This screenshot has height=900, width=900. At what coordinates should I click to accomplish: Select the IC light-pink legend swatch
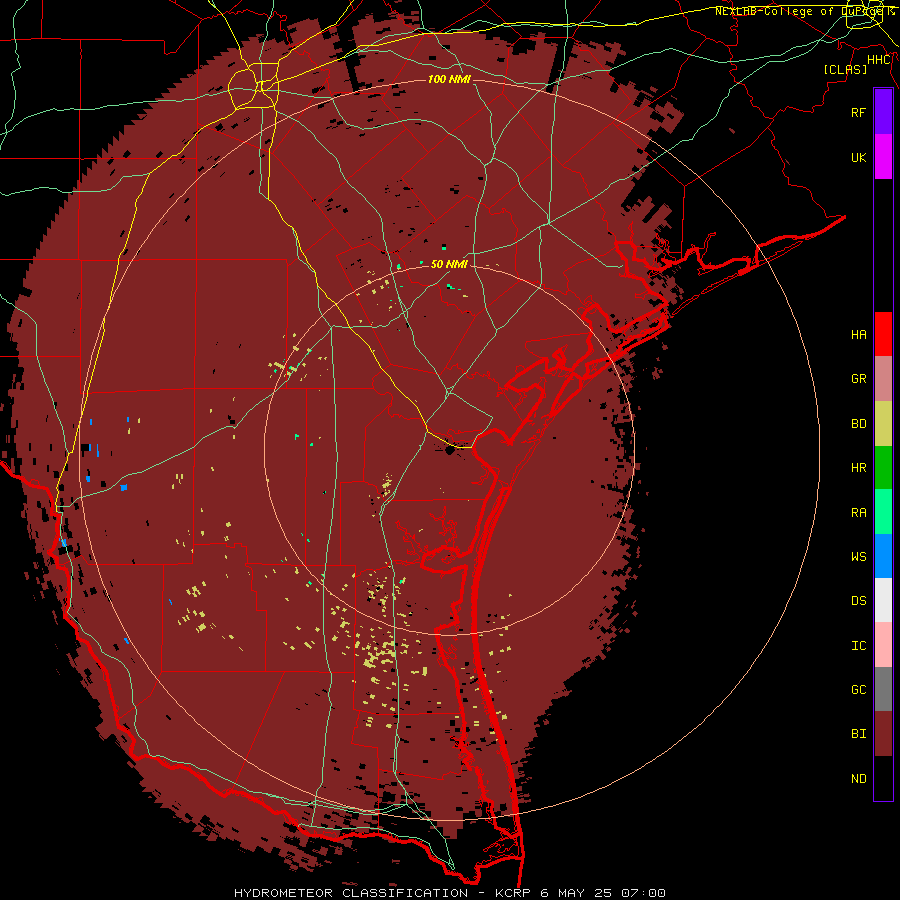point(883,645)
